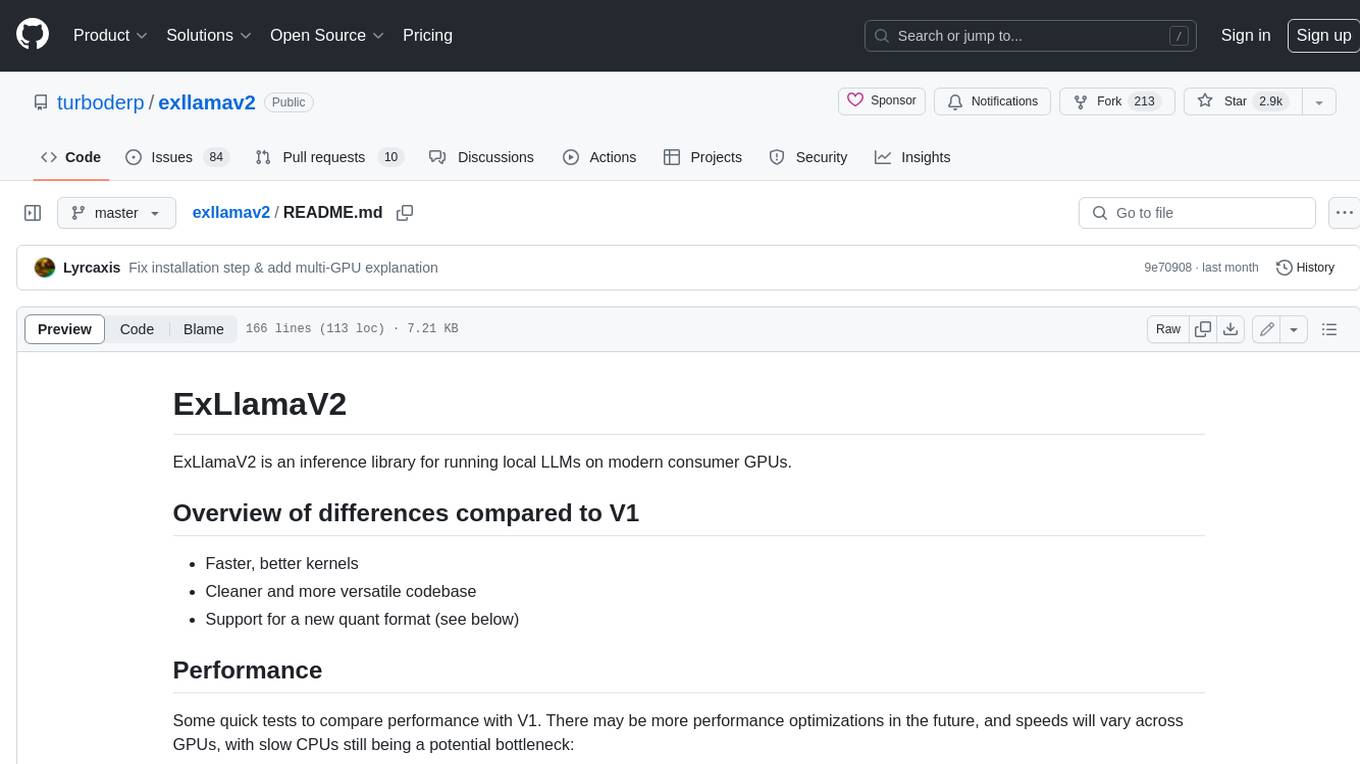Click the Overview of differences heading
This screenshot has height=764, width=1360.
tap(406, 513)
